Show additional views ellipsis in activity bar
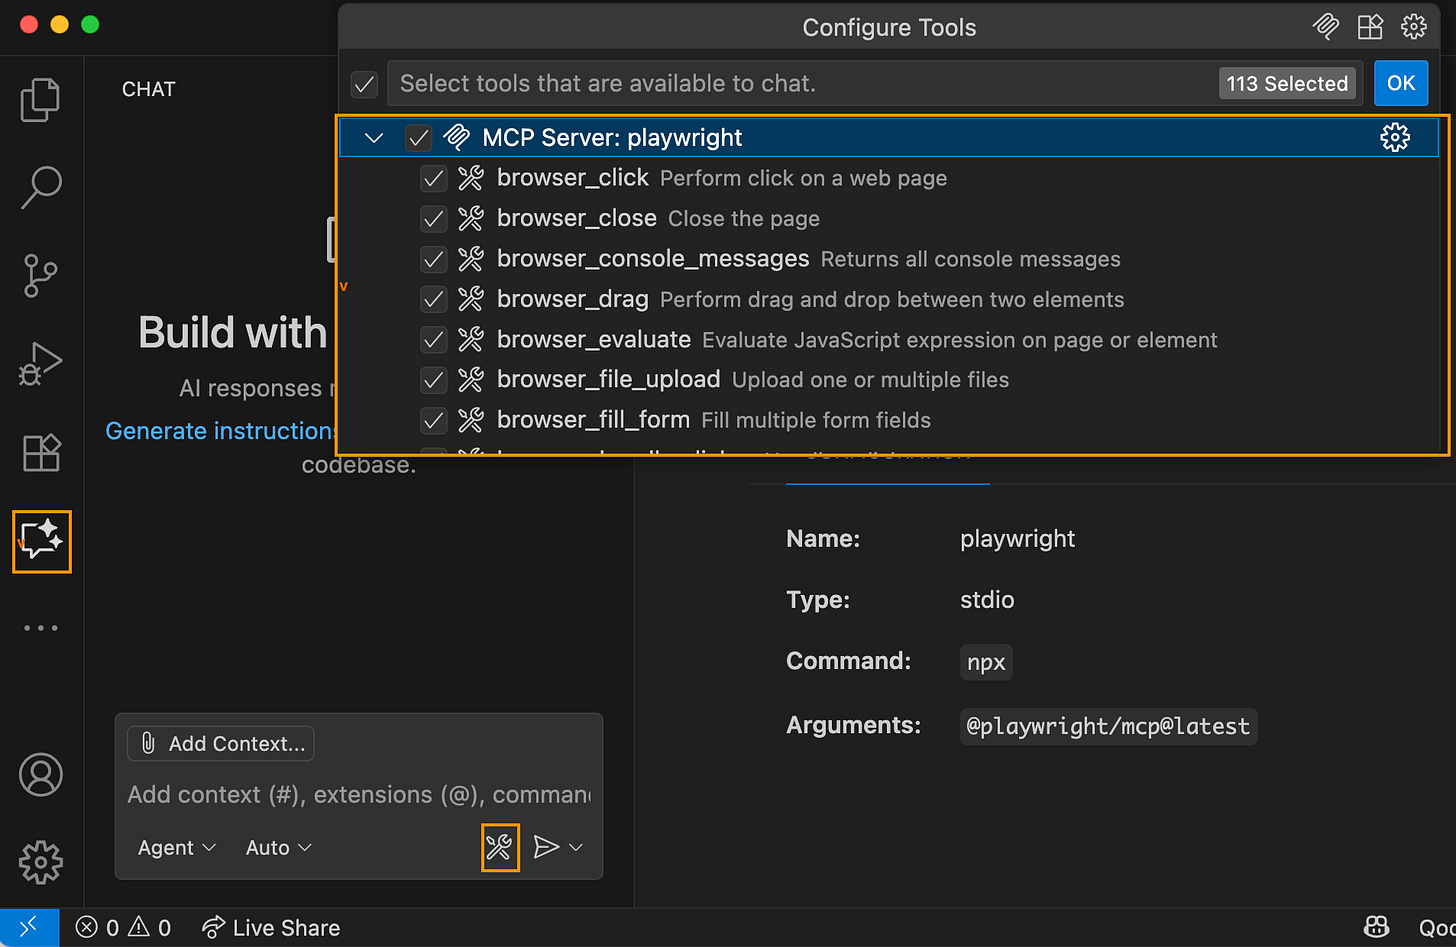 coord(41,628)
